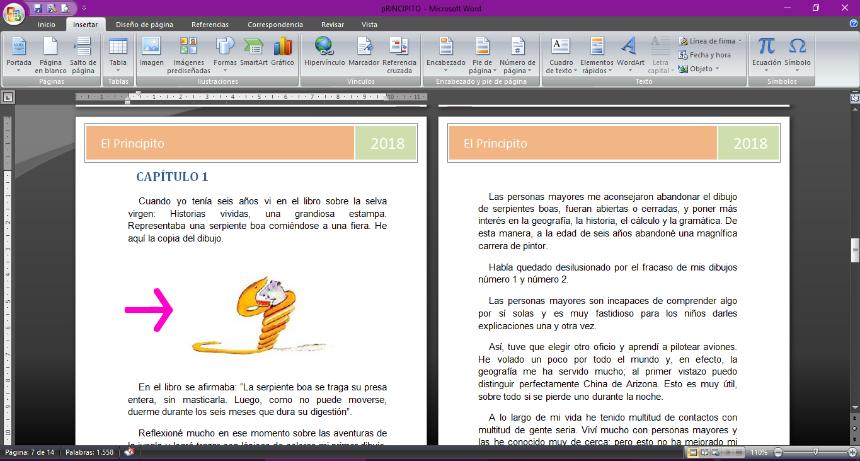Click the vertical scrollbar thumb
Viewport: 860px width, 461px height.
pyautogui.click(x=855, y=250)
